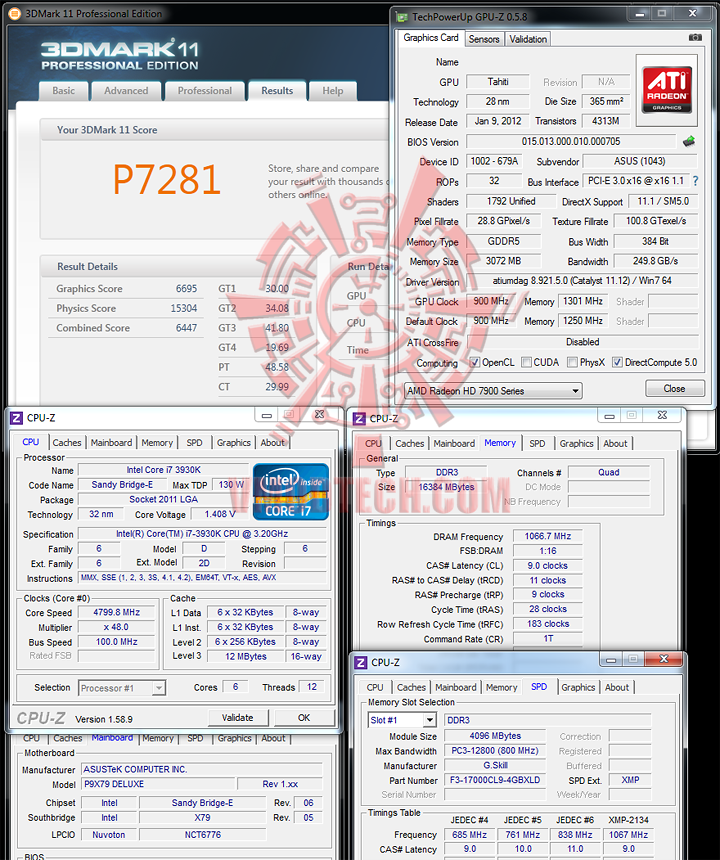The image size is (720, 860).
Task: Click the Core Speed value 4799.8 MHz
Action: tap(116, 612)
